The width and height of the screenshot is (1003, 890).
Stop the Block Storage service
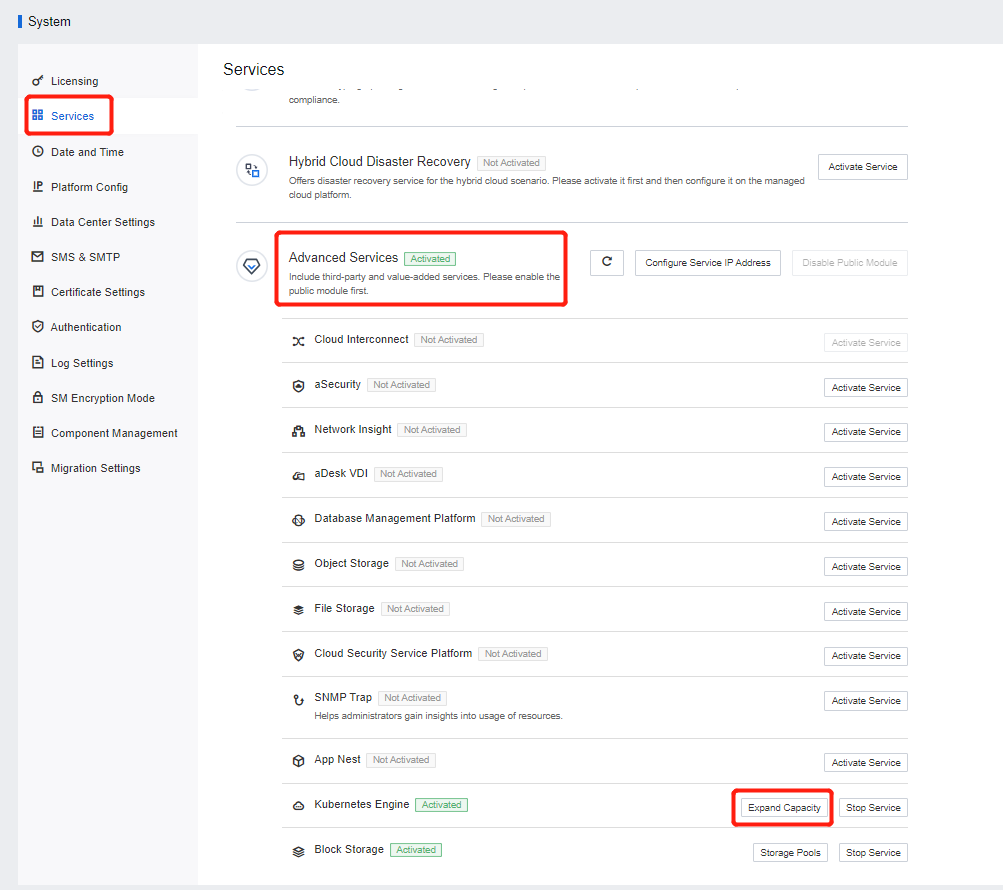[873, 853]
